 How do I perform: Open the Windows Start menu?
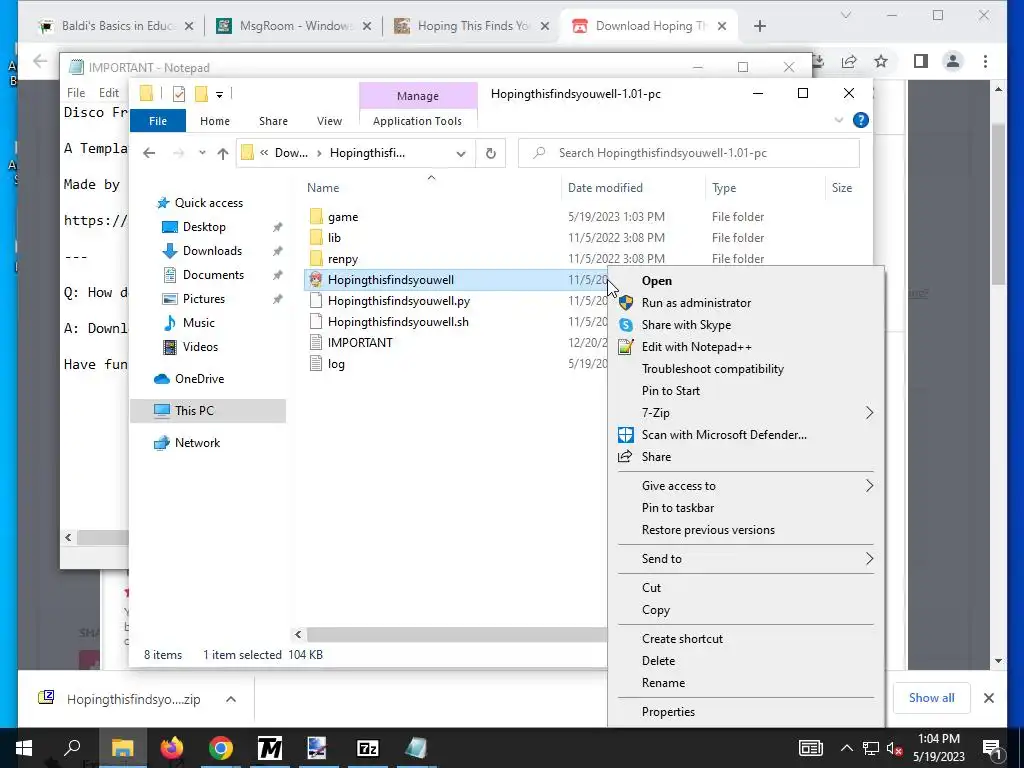click(24, 747)
